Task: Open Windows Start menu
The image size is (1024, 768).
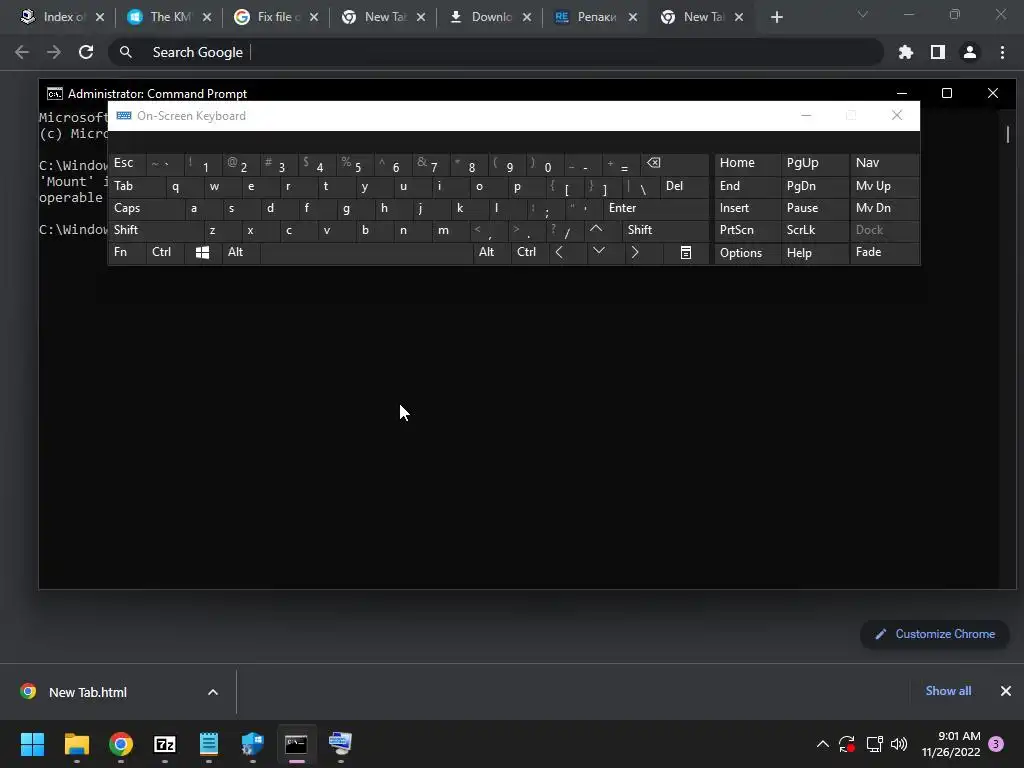Action: coord(32,744)
